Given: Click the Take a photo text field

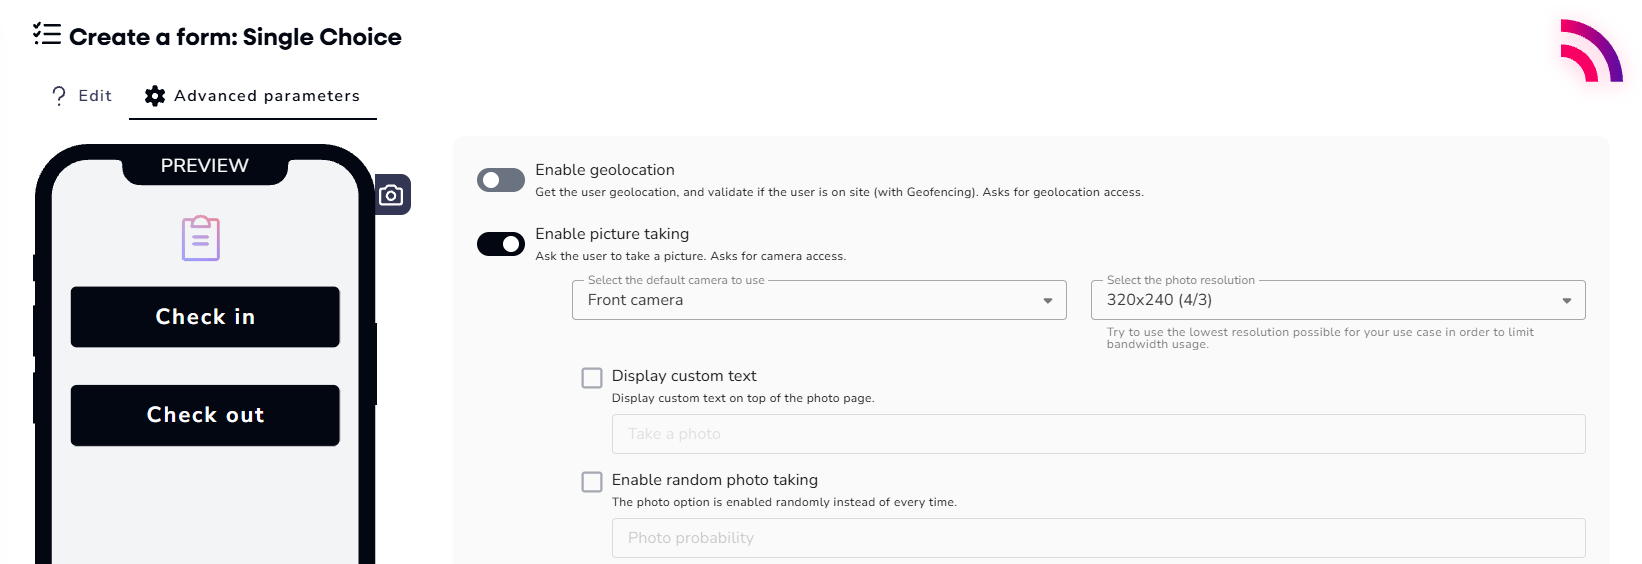Looking at the screenshot, I should (1098, 434).
